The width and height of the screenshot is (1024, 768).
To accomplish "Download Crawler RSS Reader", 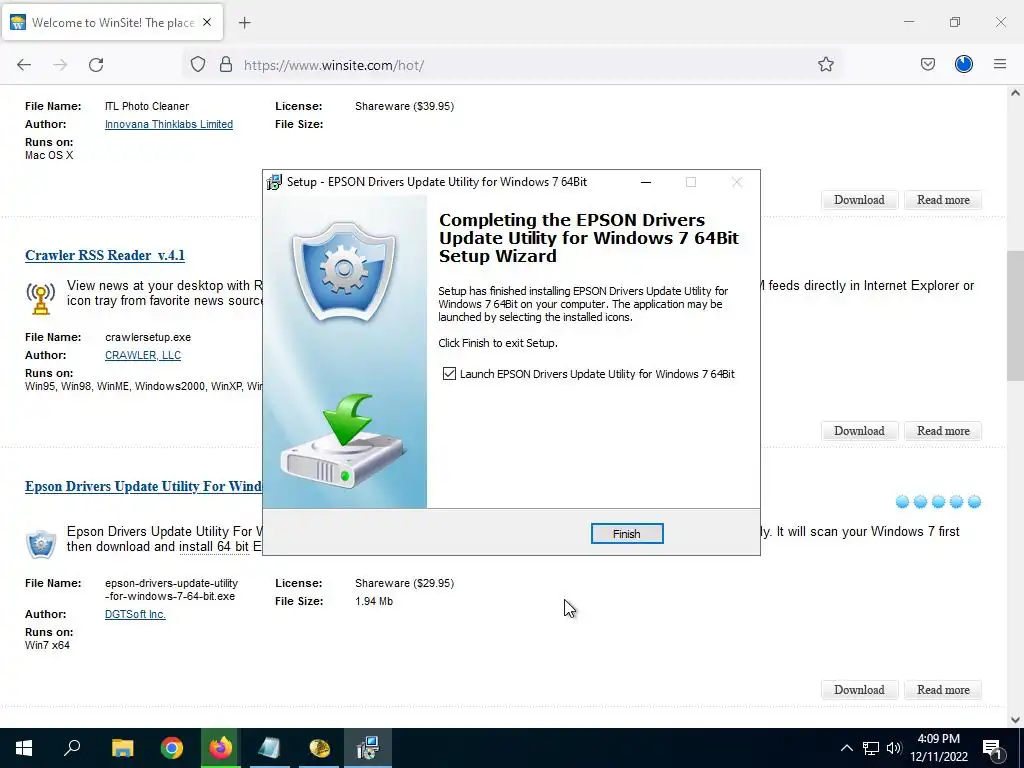I will tap(859, 431).
